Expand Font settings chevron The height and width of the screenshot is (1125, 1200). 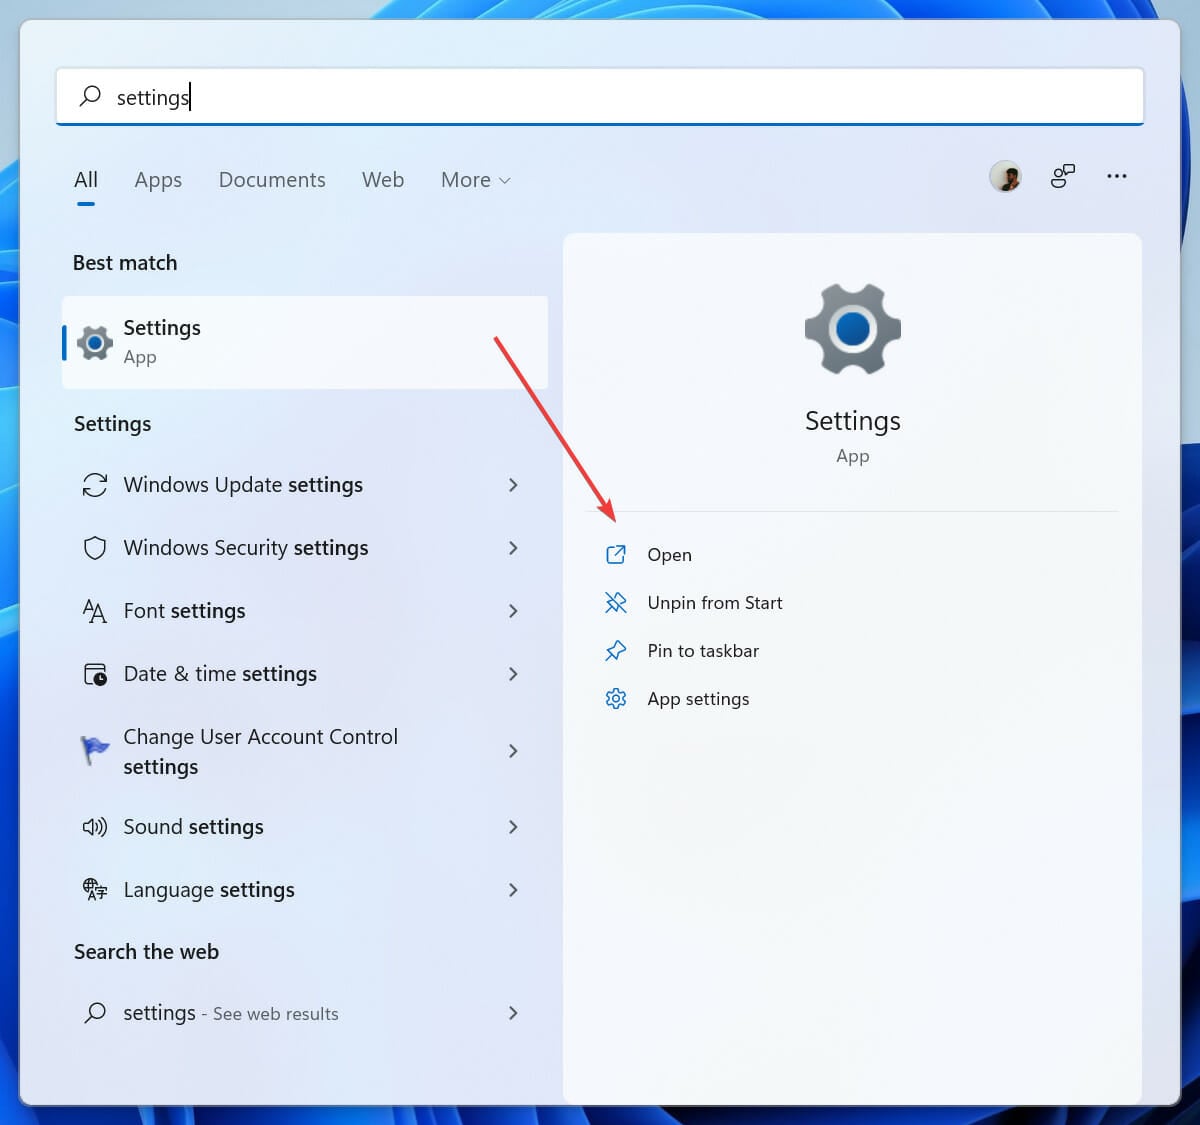(513, 611)
